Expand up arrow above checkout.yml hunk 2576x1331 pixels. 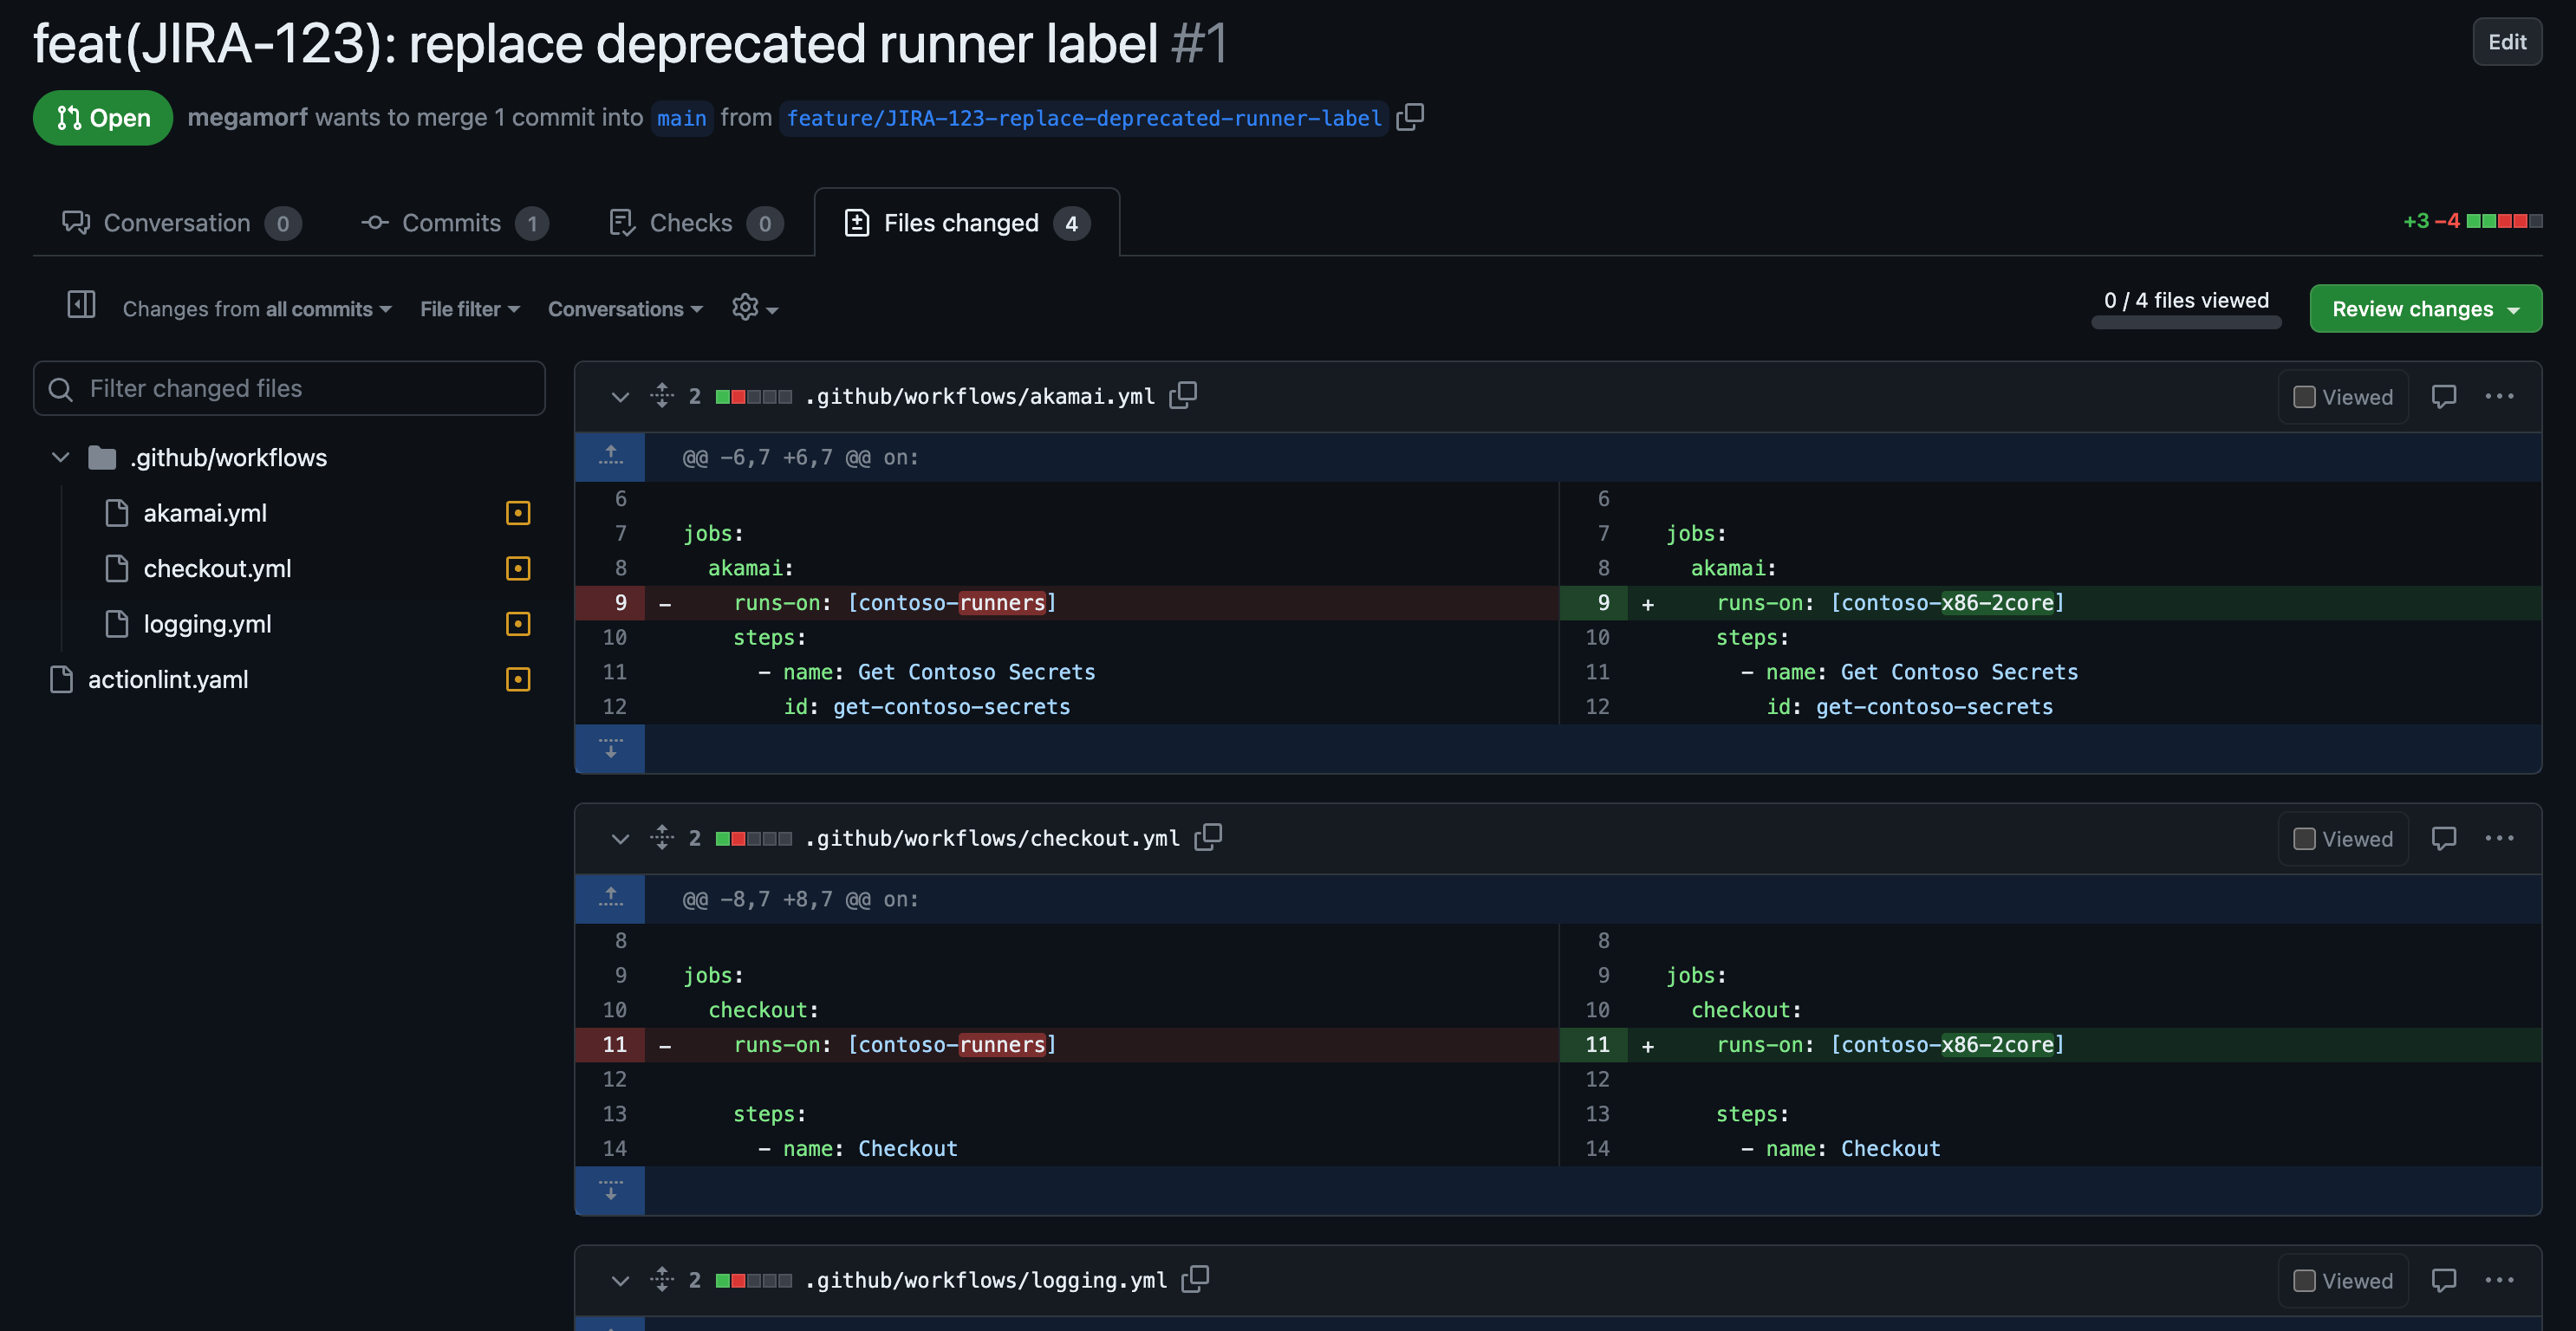coord(610,898)
